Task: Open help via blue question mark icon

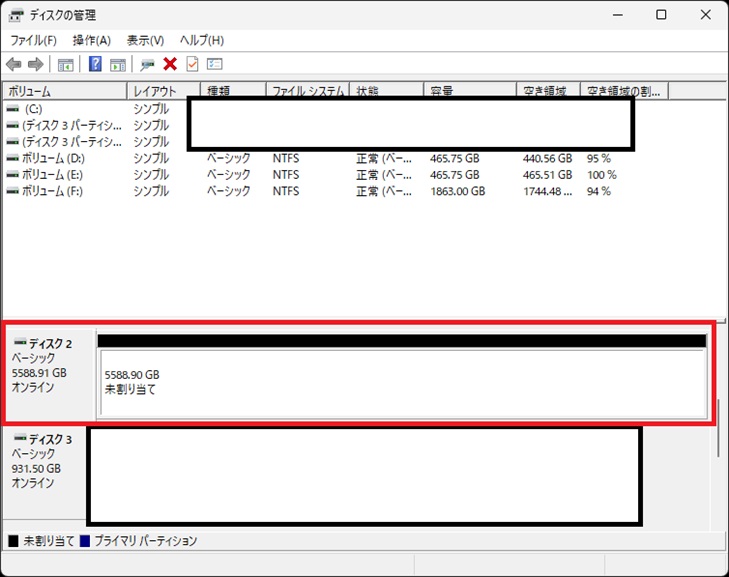Action: click(x=95, y=64)
